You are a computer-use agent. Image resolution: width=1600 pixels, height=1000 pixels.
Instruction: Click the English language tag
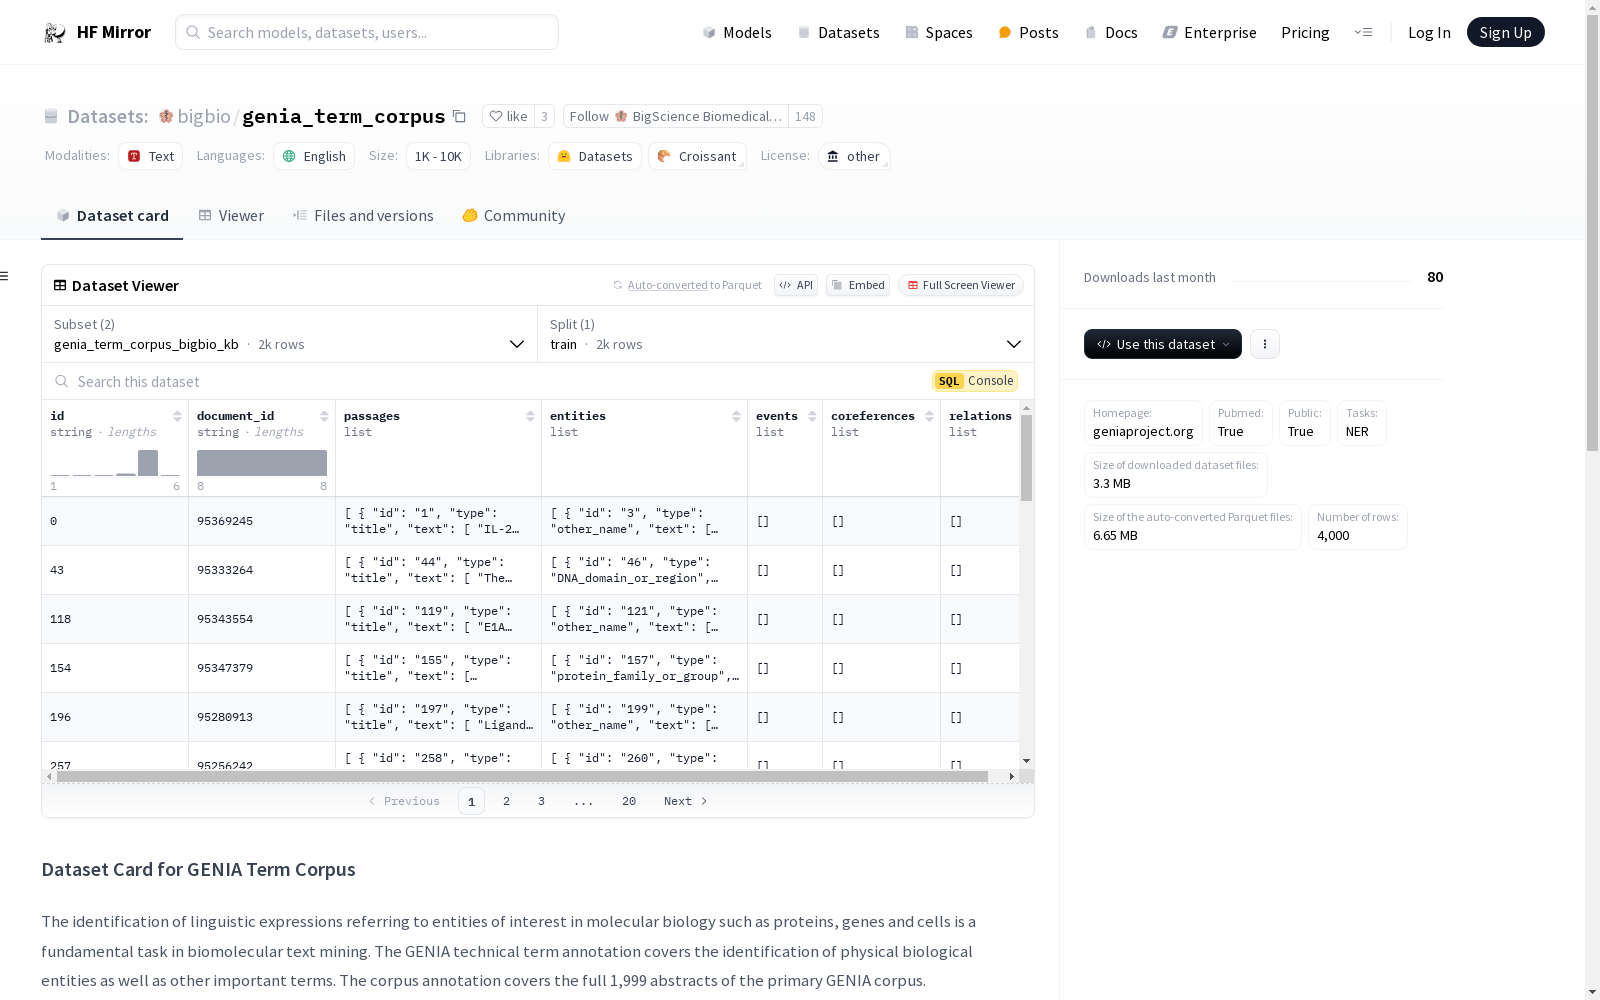click(x=314, y=156)
